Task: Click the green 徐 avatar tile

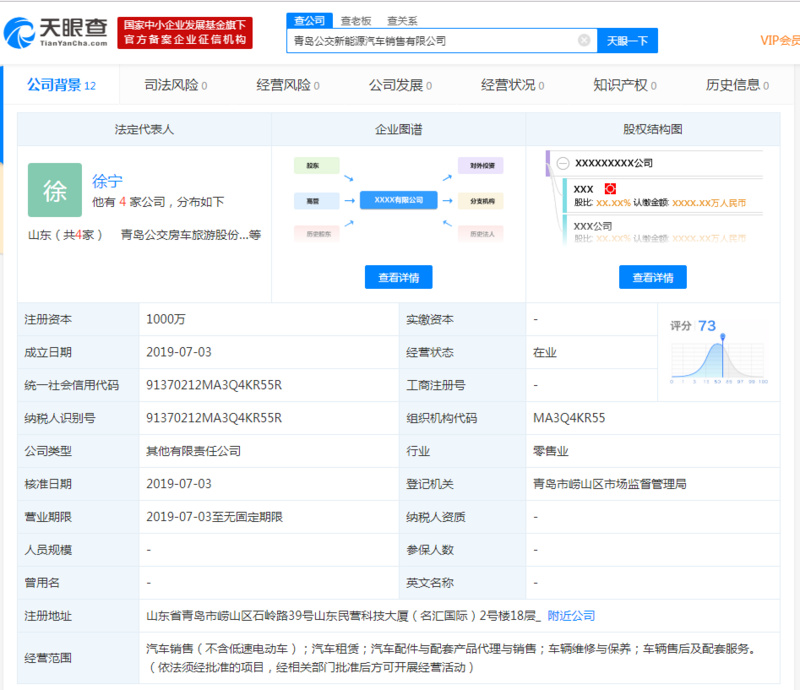Action: (x=55, y=190)
